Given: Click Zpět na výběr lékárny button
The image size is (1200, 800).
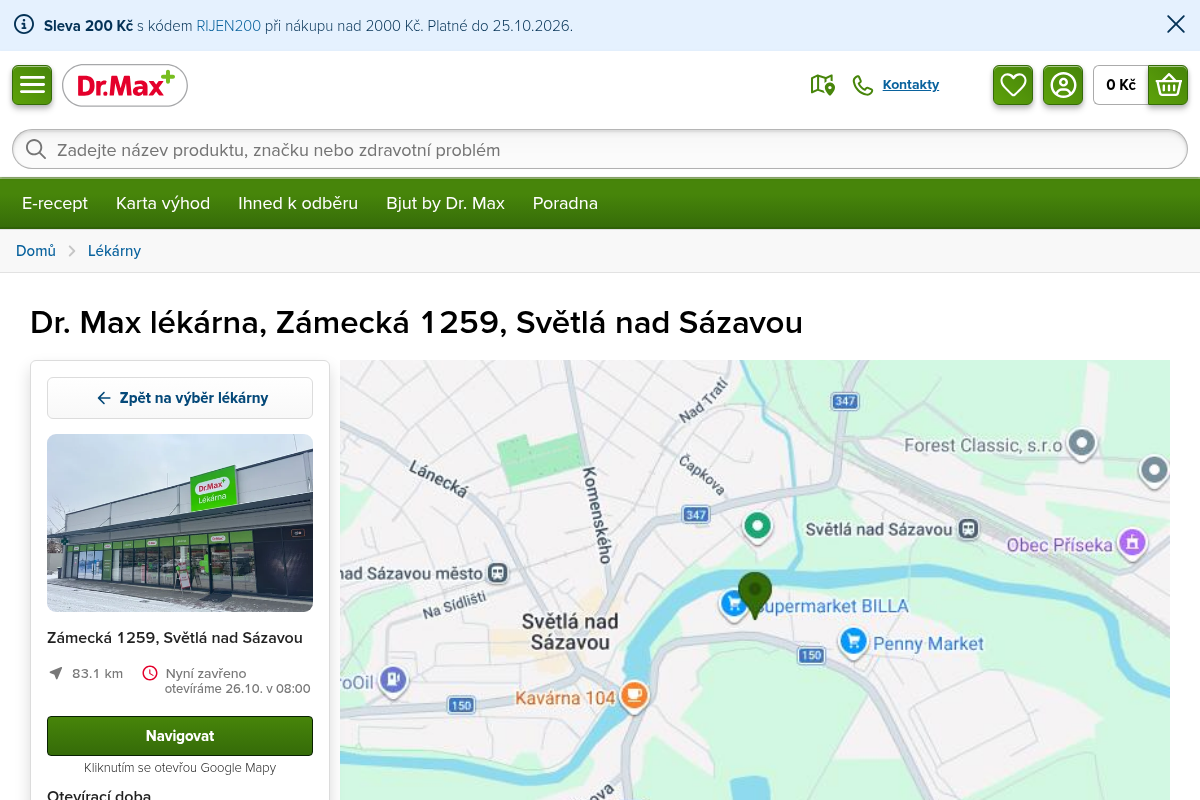Looking at the screenshot, I should 180,398.
